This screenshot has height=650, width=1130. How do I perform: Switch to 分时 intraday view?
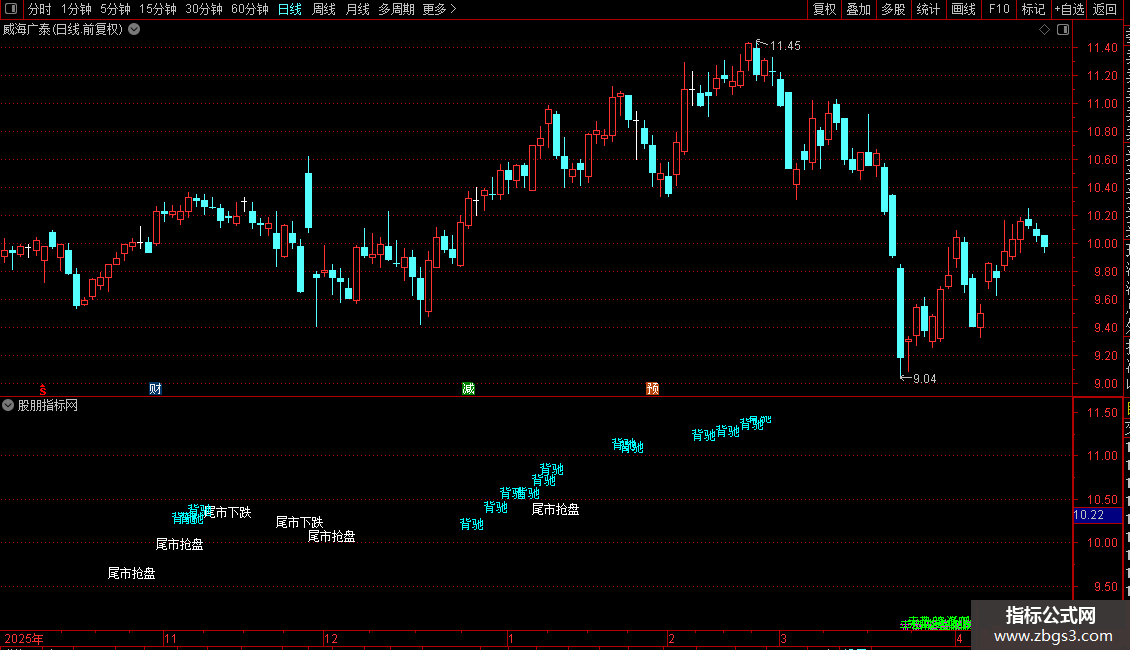coord(40,9)
